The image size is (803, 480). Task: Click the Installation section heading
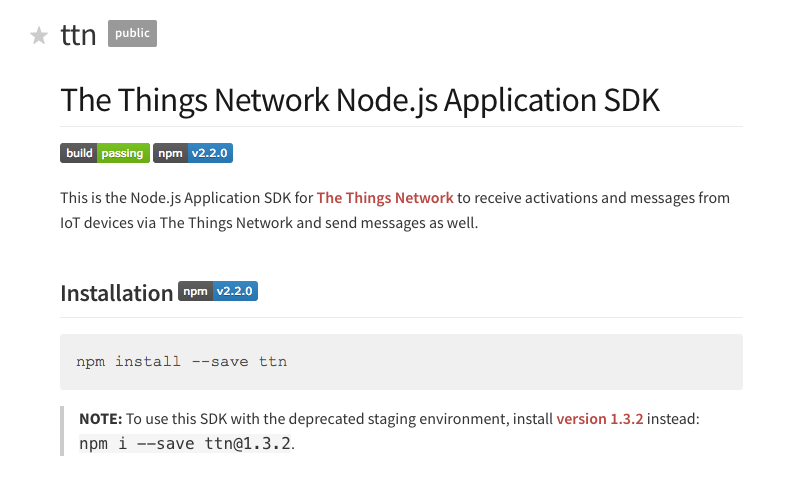[116, 293]
